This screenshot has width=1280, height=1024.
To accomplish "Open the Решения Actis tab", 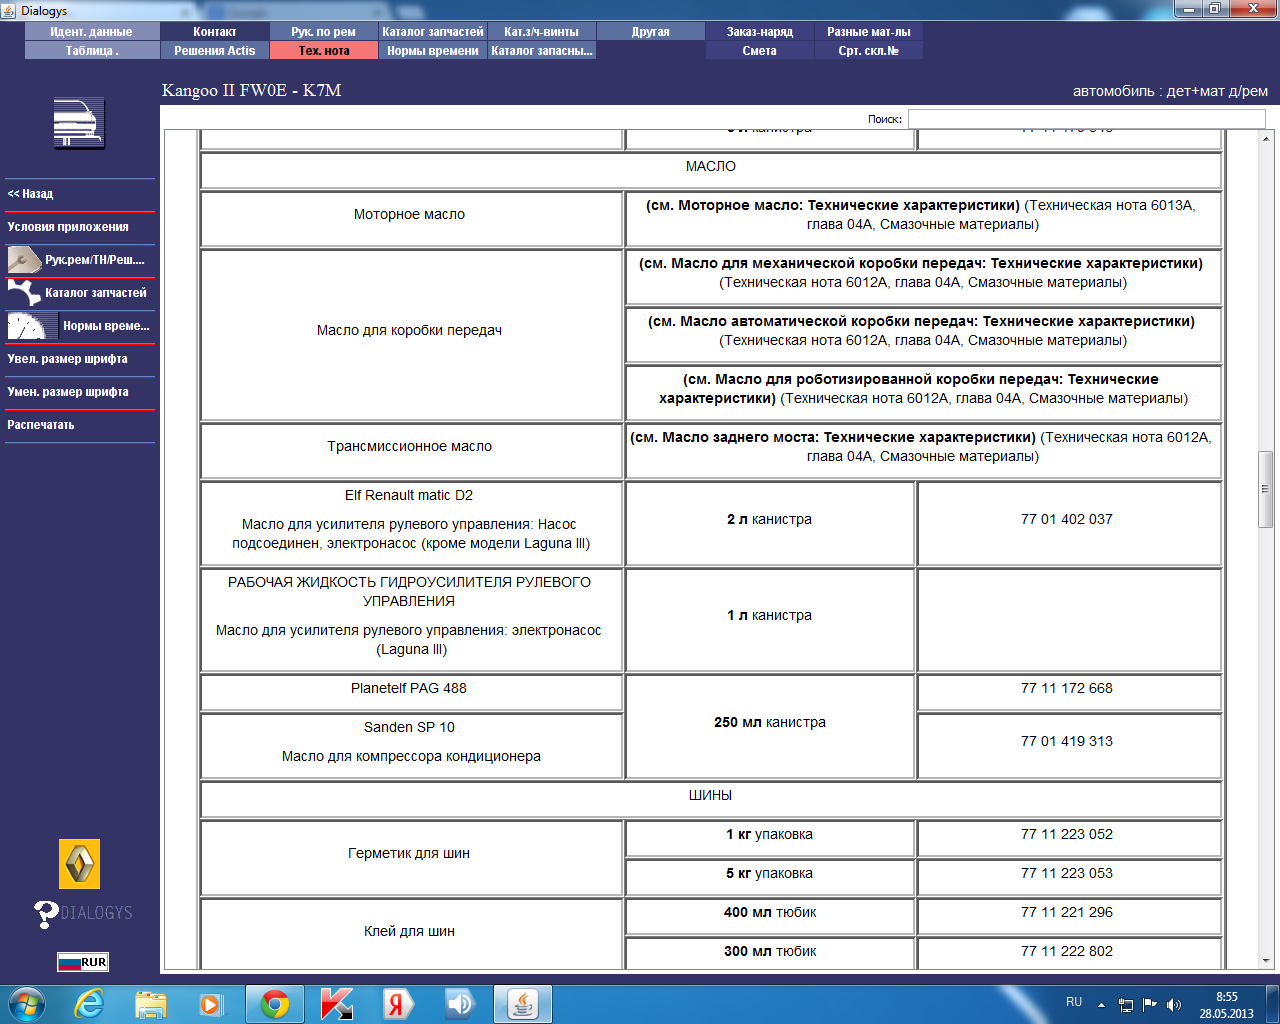I will tap(215, 51).
